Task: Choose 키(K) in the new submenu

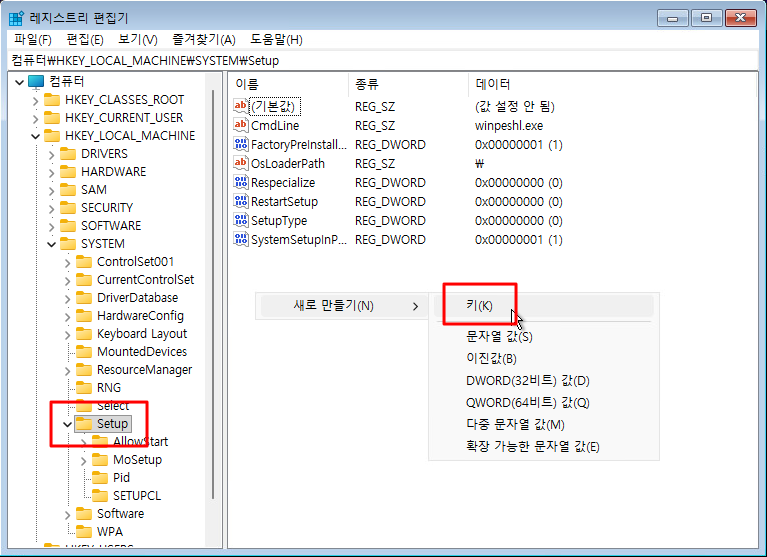Action: (543, 306)
